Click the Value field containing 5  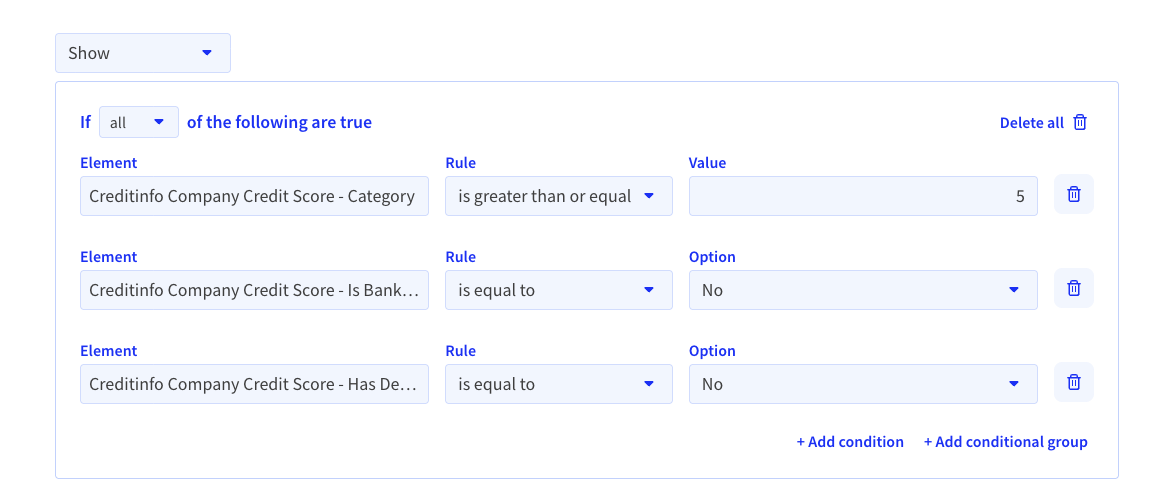[x=863, y=196]
